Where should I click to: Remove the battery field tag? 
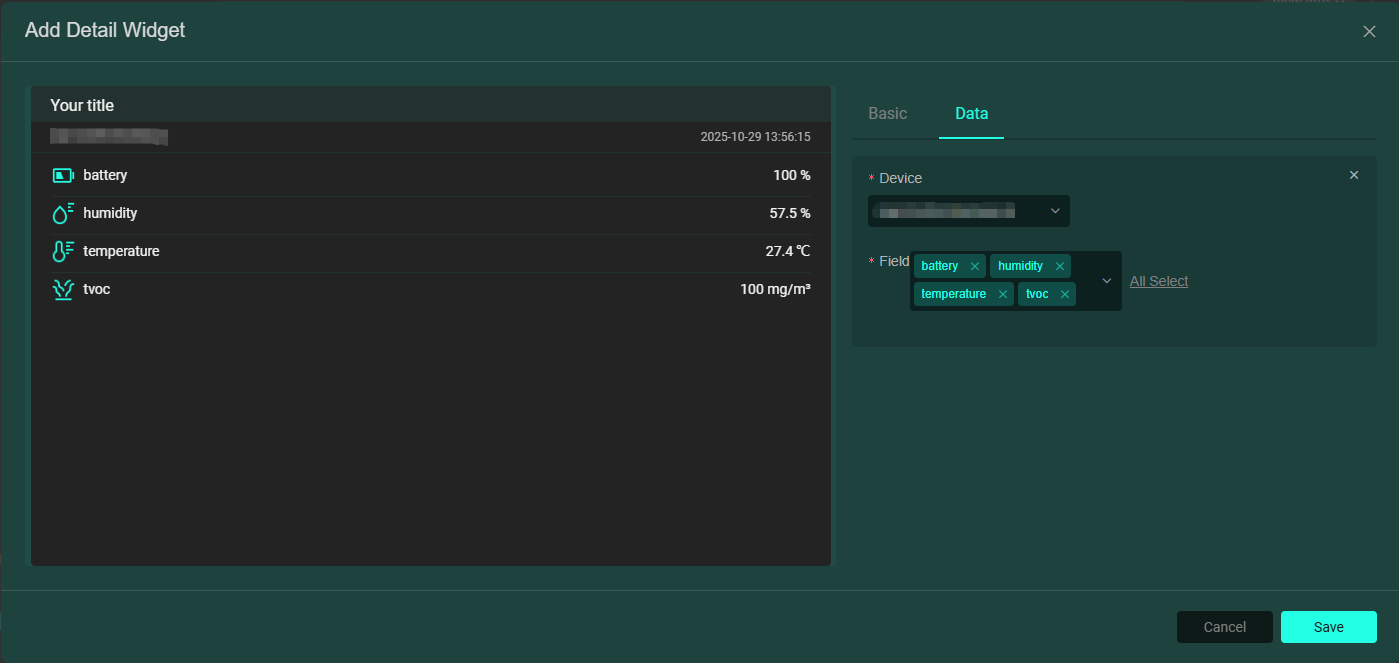pos(975,267)
